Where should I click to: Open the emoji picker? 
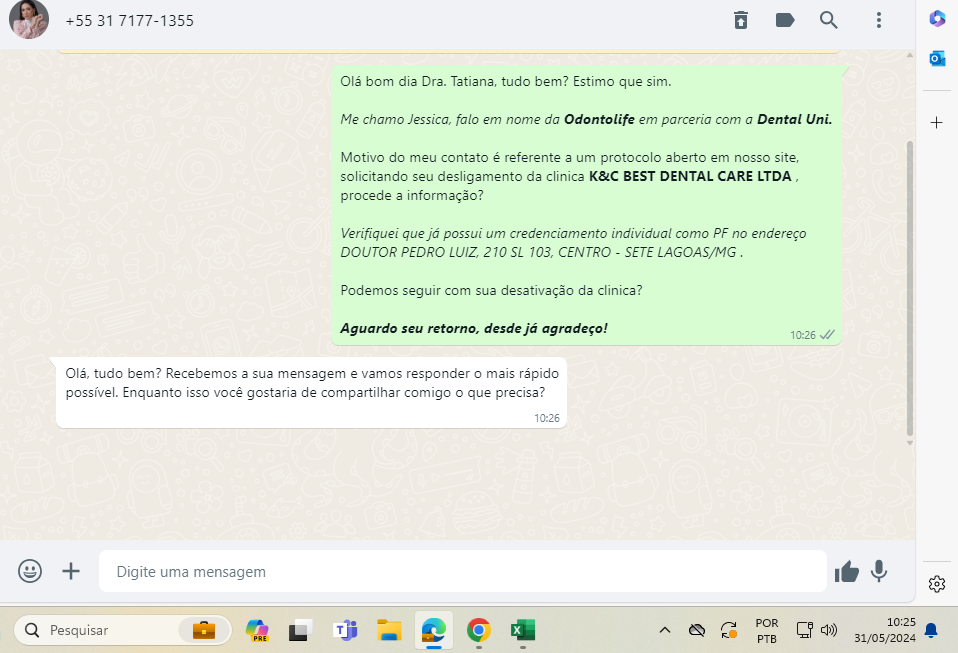[30, 571]
